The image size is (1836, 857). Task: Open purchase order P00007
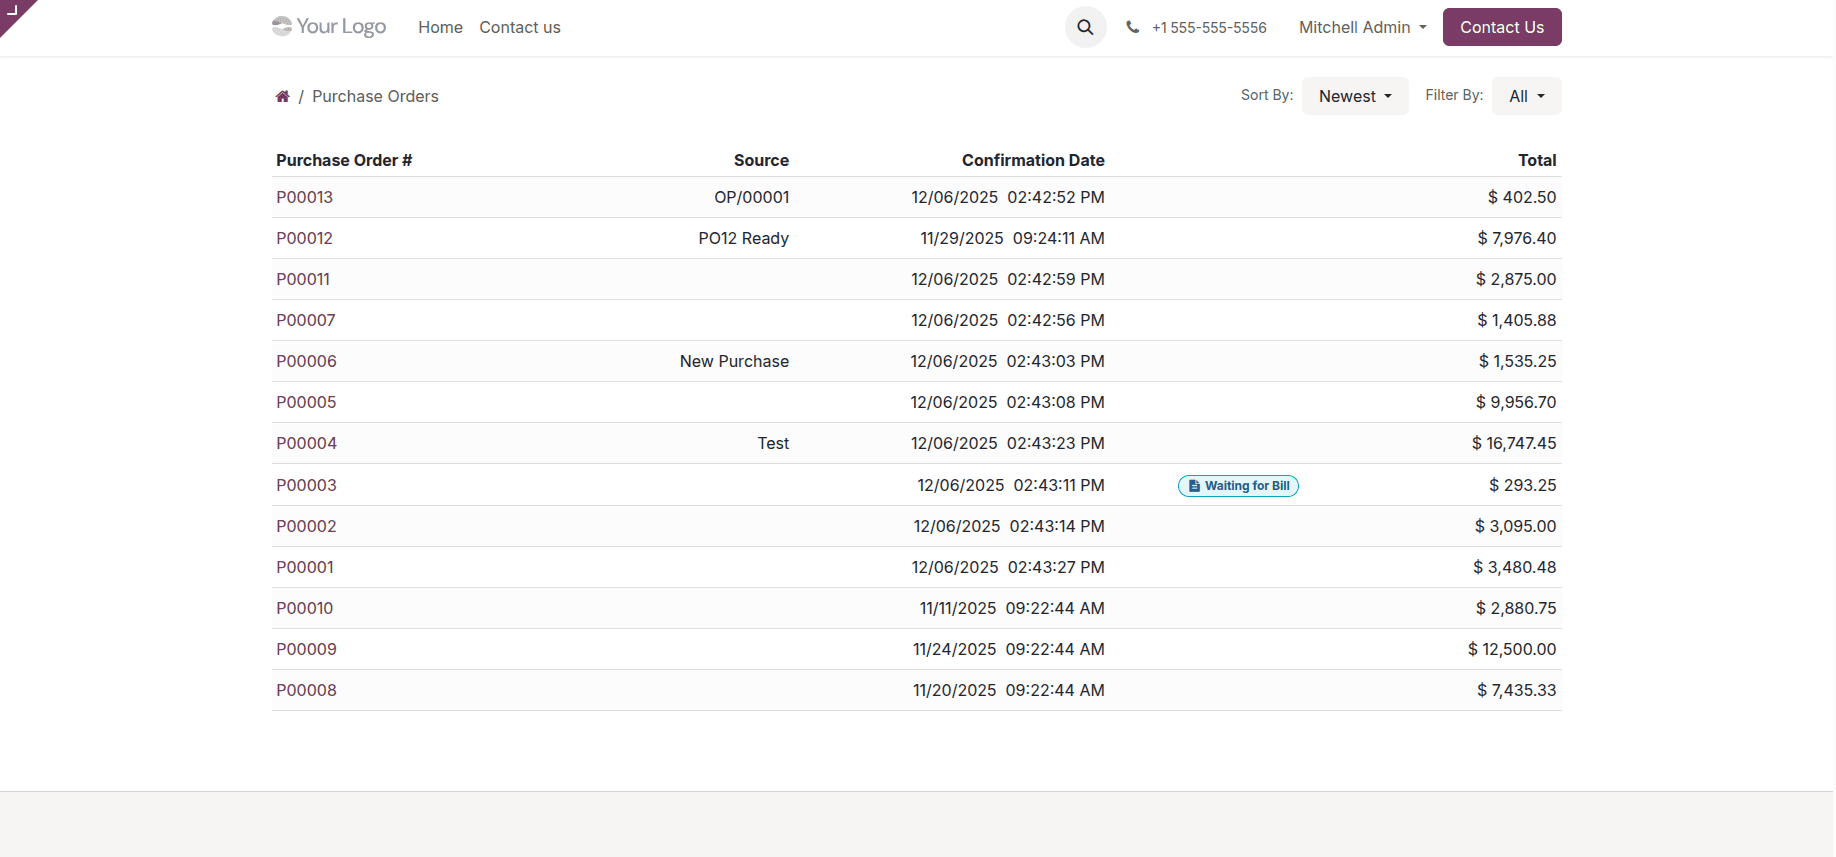(x=306, y=320)
